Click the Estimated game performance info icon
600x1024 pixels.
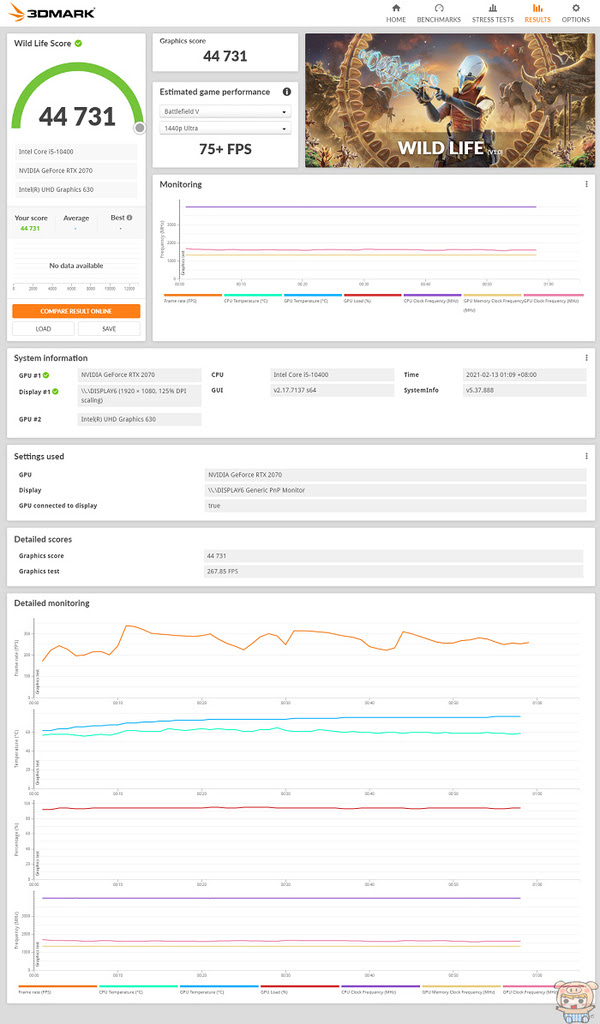coord(286,92)
